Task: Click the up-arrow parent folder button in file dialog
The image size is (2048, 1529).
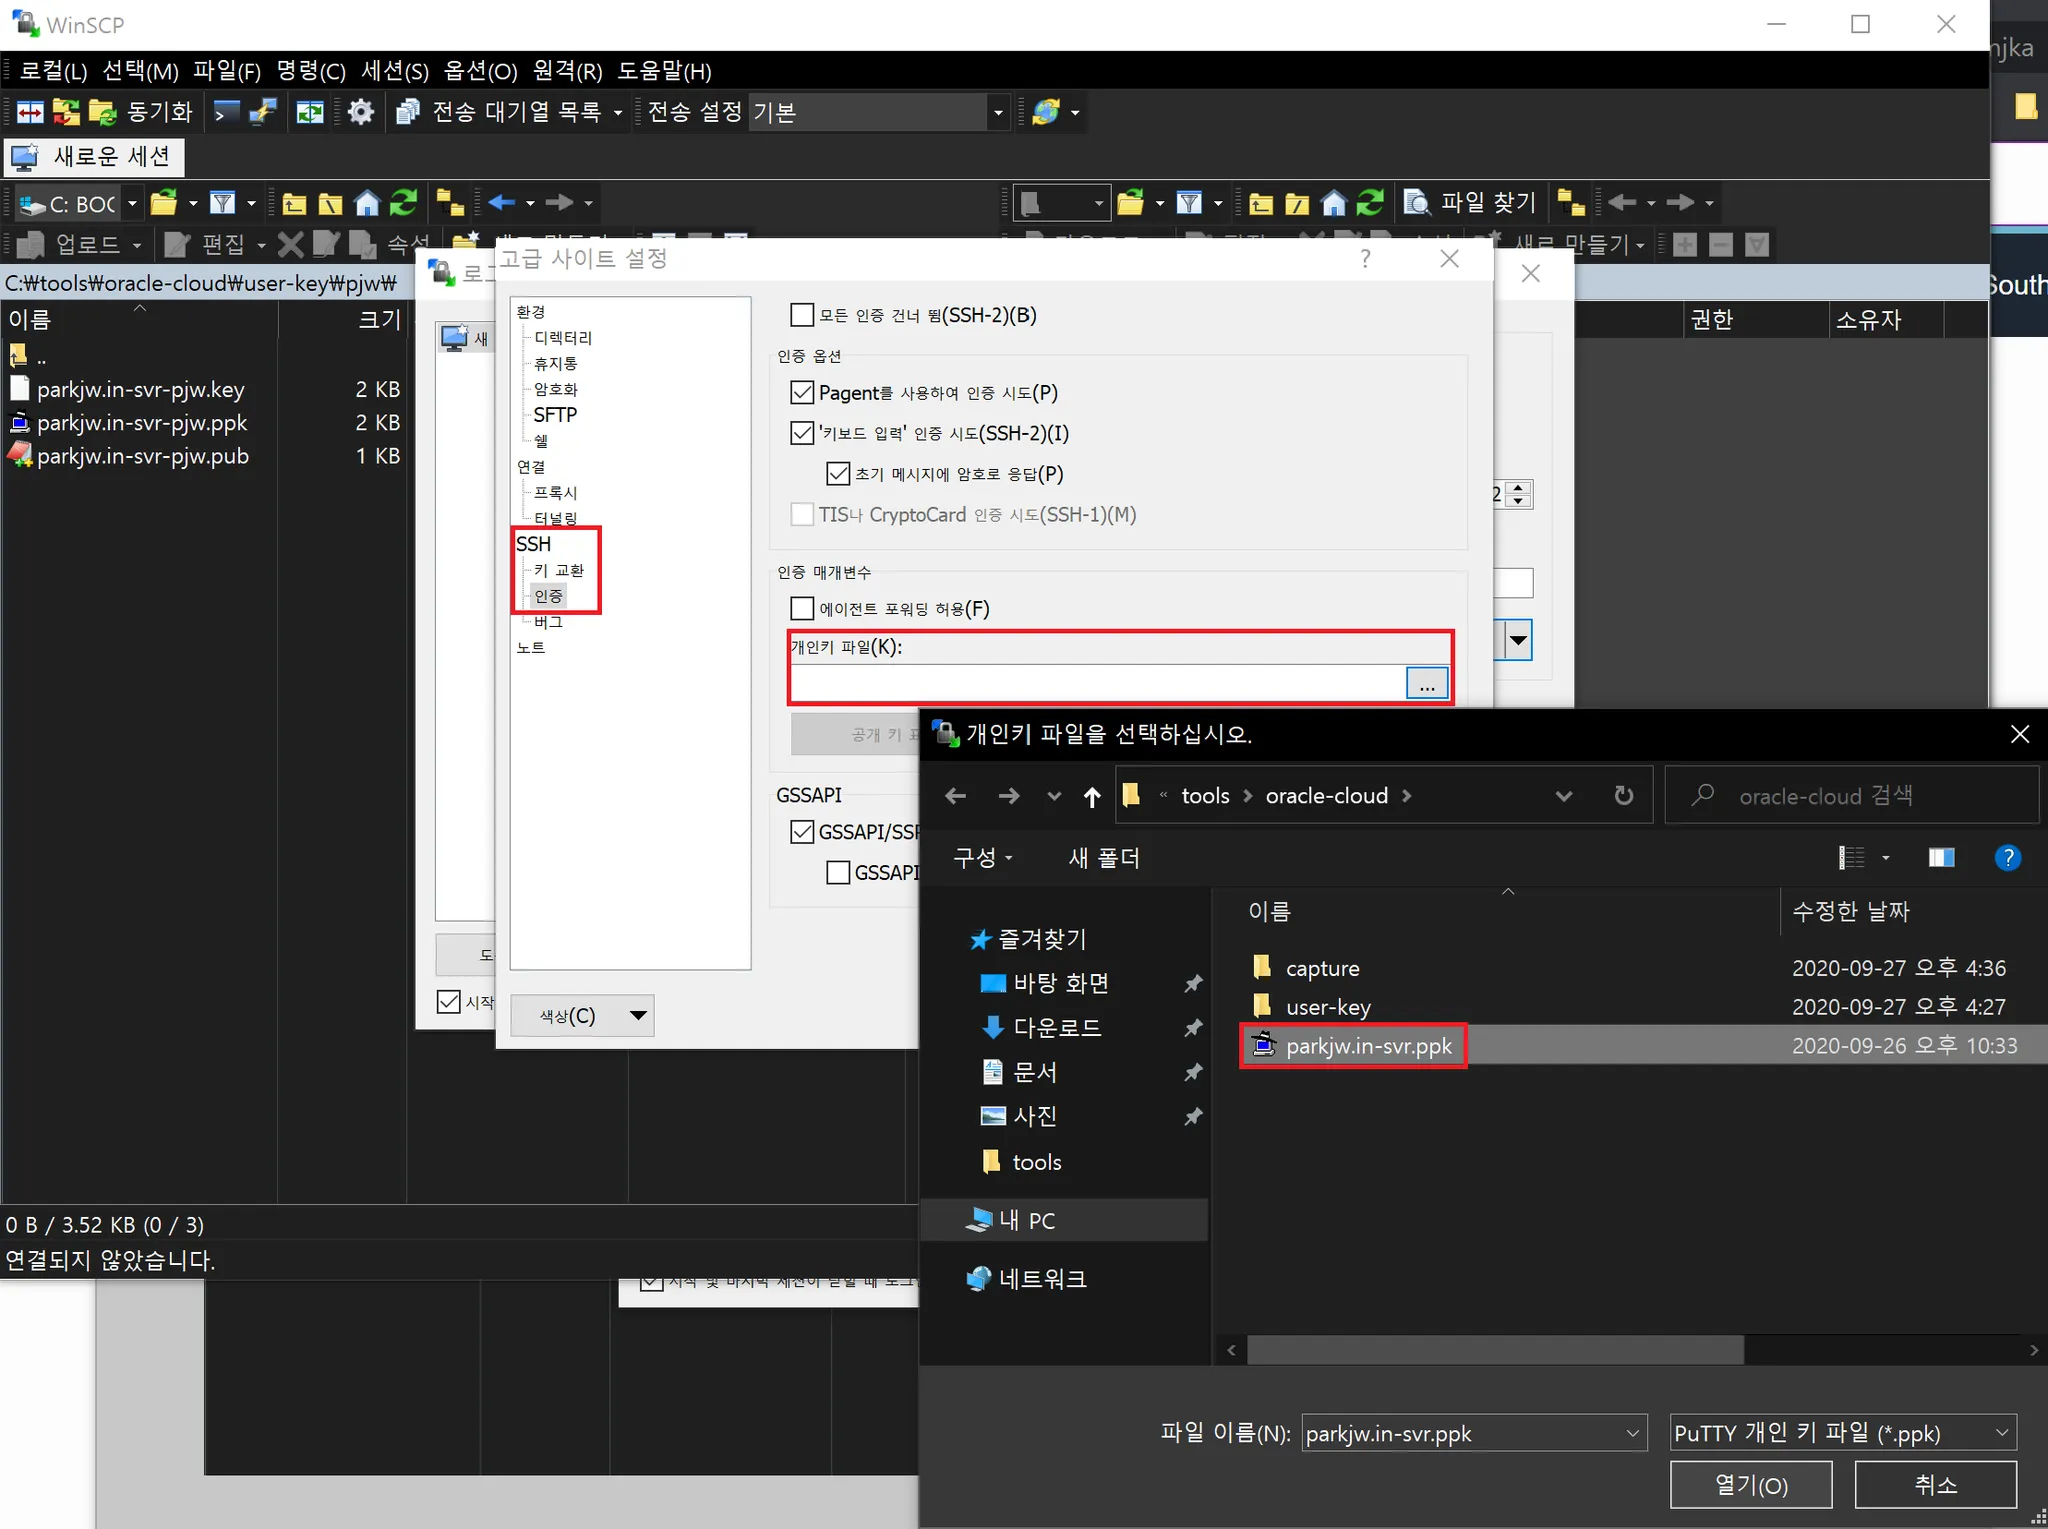Action: coord(1092,796)
